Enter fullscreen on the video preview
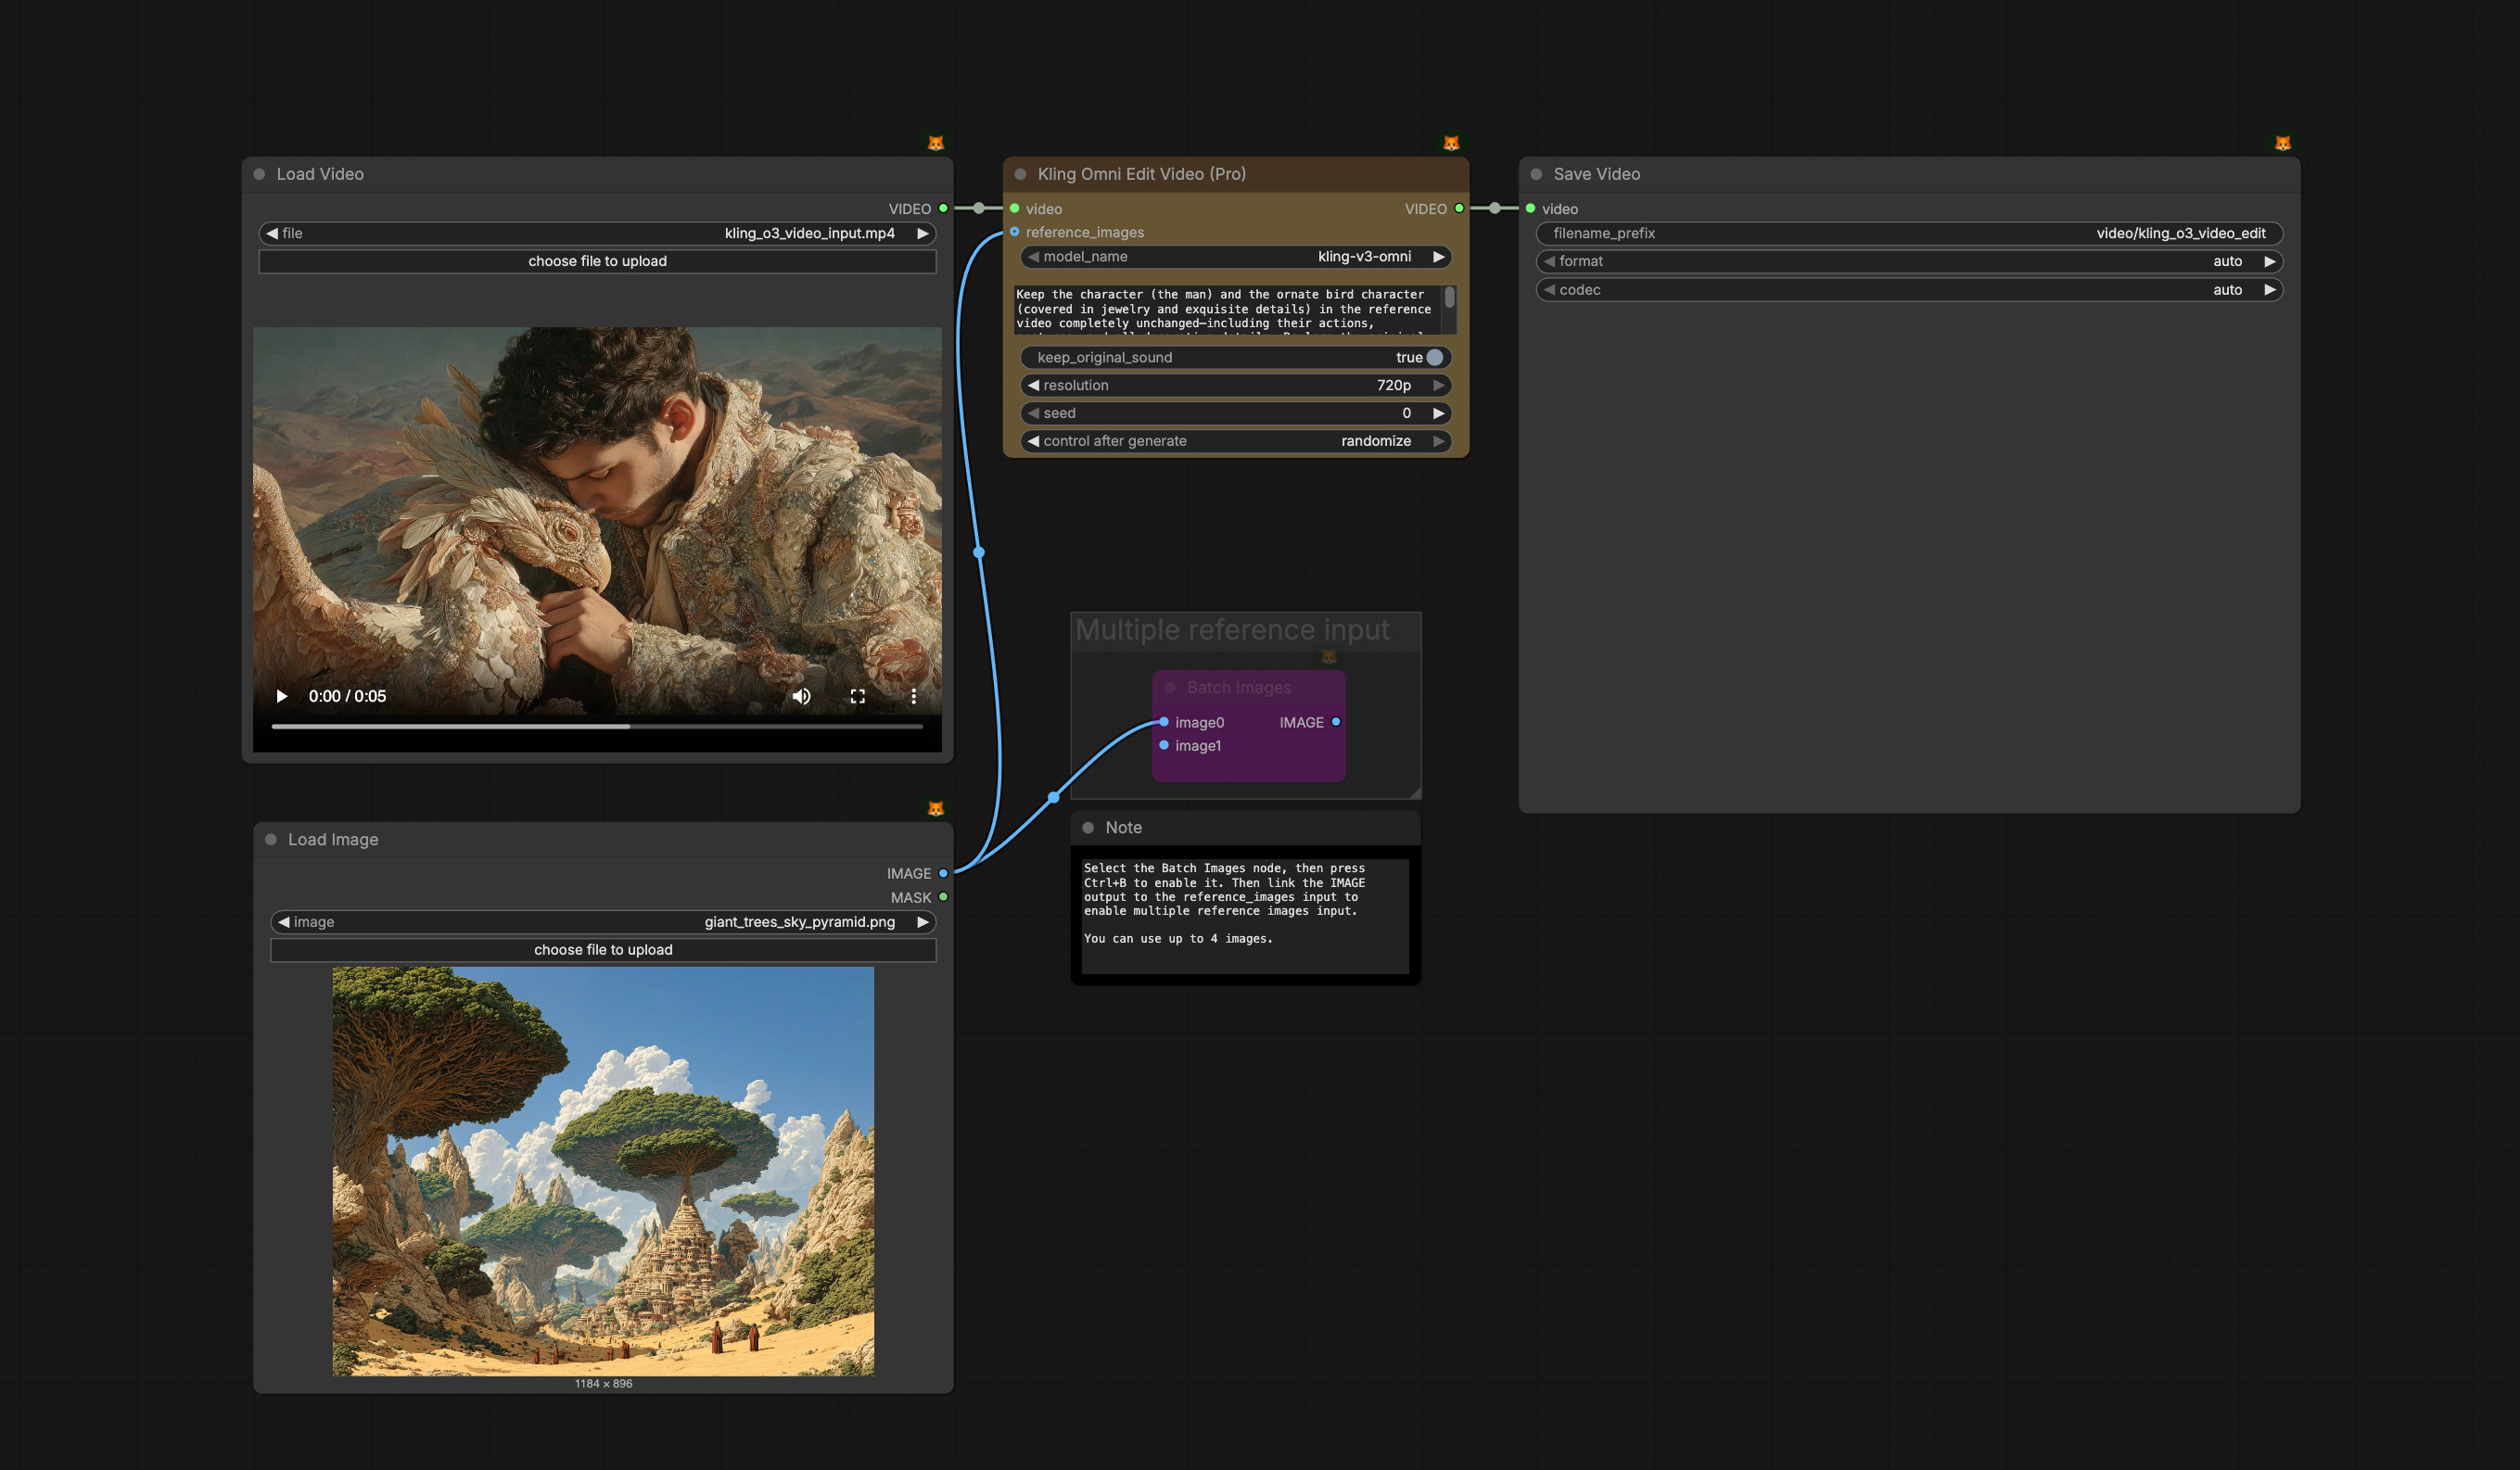Viewport: 2520px width, 1470px height. [857, 696]
